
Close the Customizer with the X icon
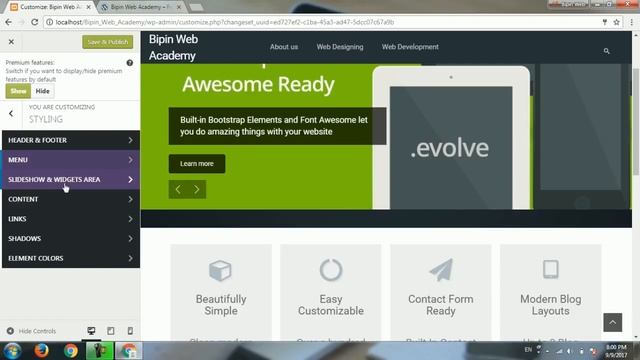click(11, 42)
